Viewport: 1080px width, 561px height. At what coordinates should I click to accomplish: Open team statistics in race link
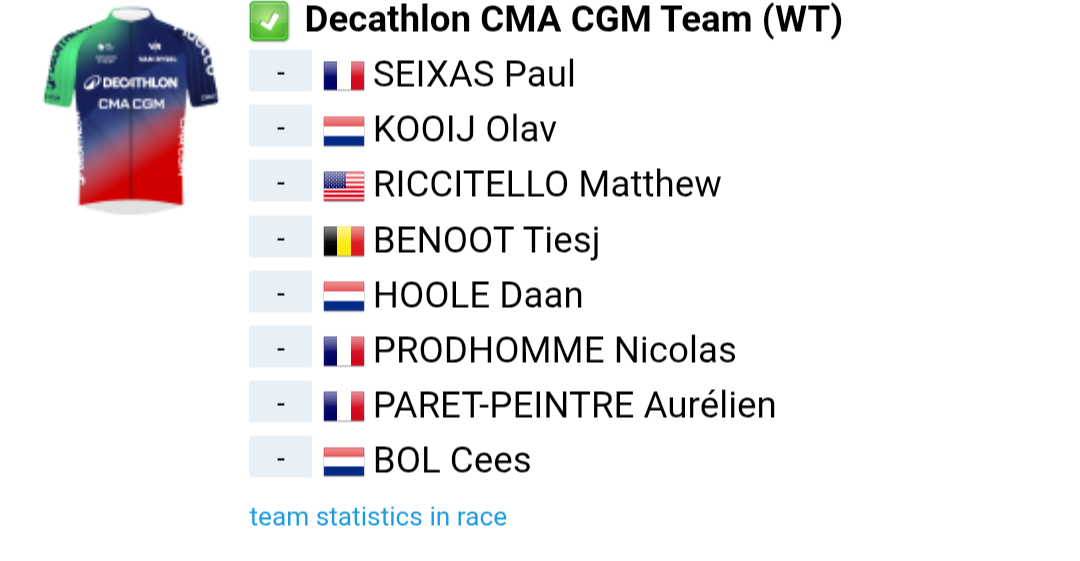click(x=378, y=517)
